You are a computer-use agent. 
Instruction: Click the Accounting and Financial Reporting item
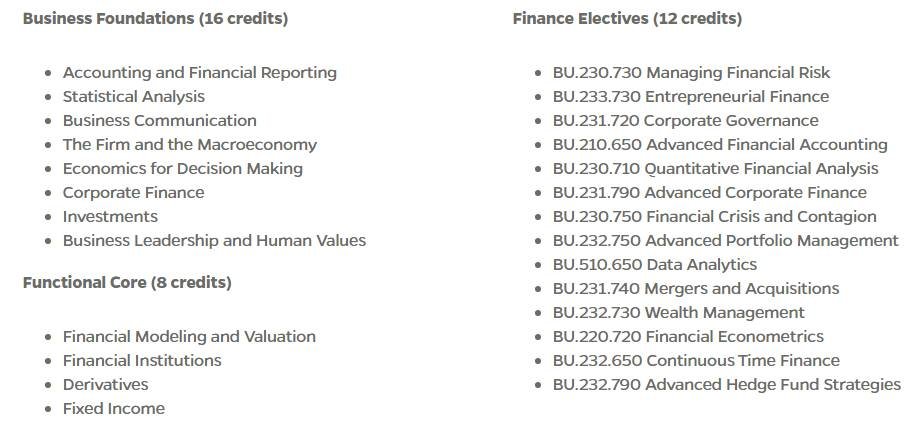(200, 73)
